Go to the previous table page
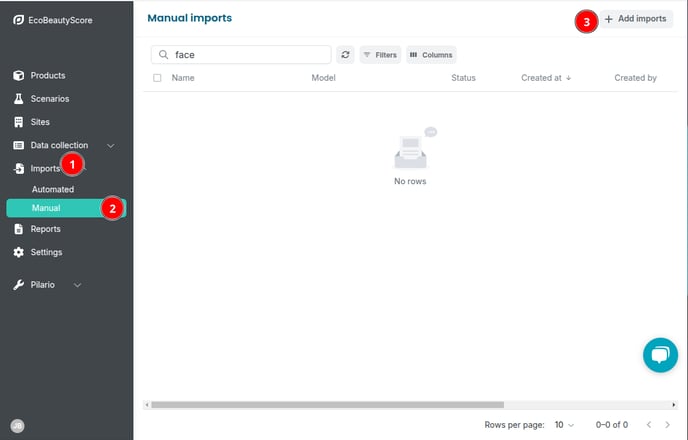Image resolution: width=688 pixels, height=440 pixels. [x=649, y=425]
